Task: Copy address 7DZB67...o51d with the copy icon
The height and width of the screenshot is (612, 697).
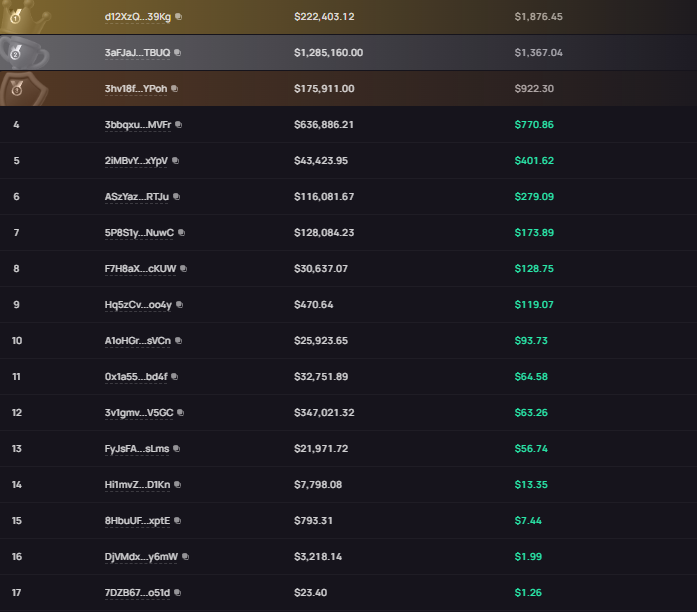Action: coord(177,592)
